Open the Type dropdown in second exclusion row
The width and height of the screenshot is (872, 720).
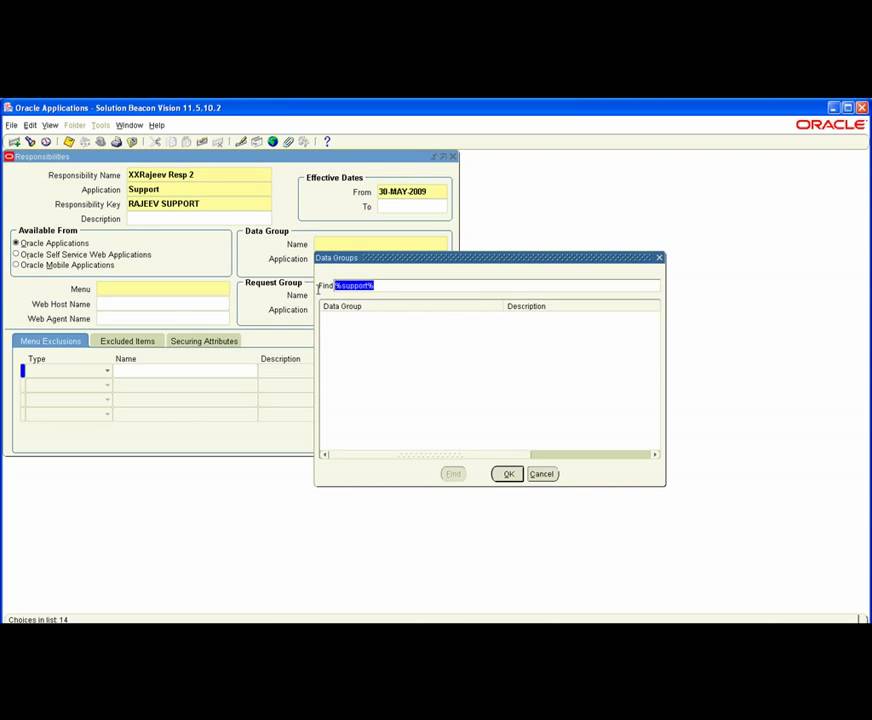pos(107,385)
